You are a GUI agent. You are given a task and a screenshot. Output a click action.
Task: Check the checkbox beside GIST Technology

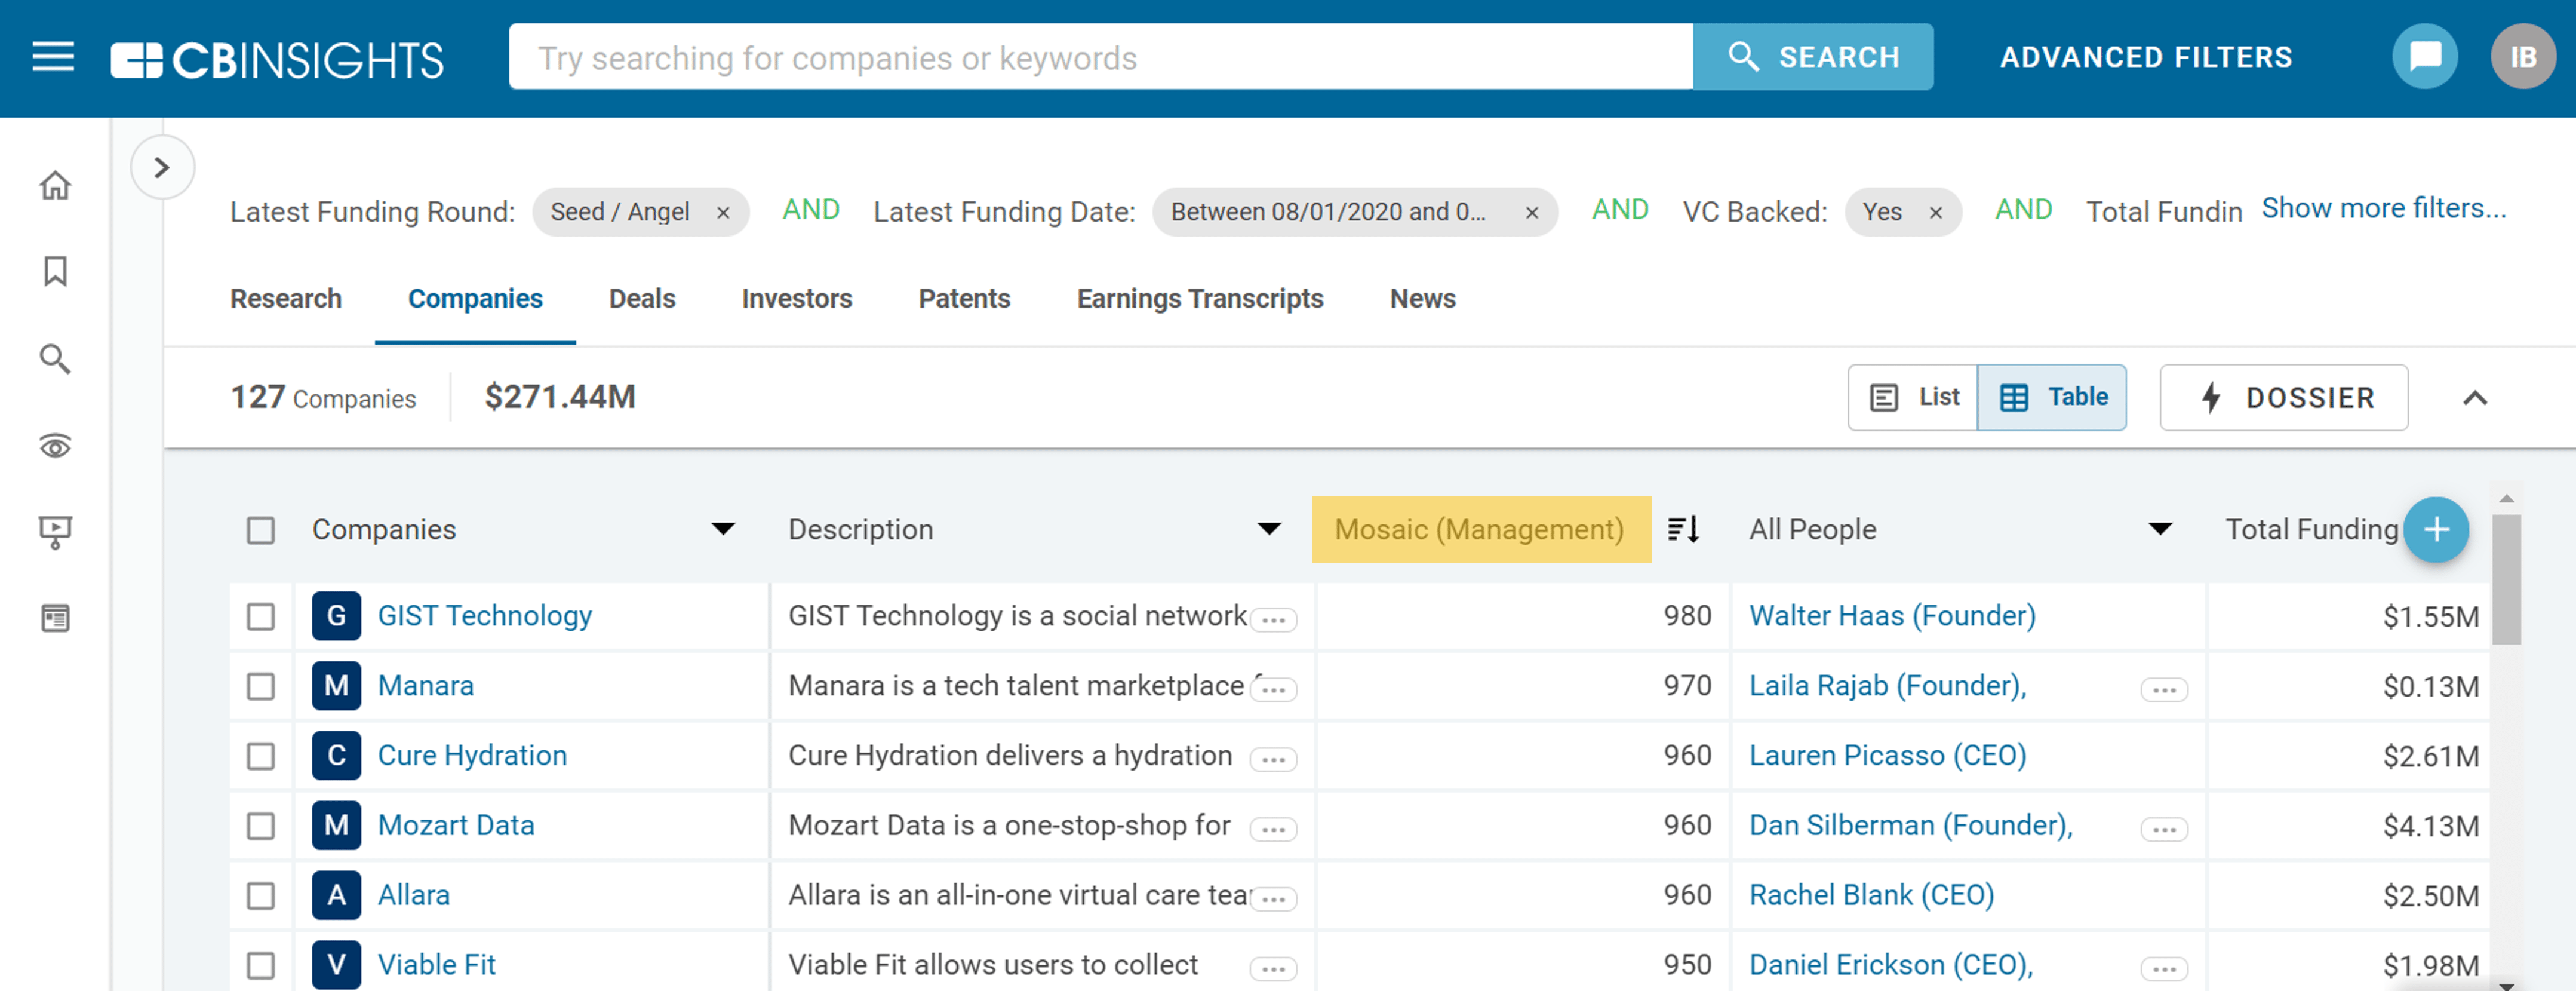(260, 616)
